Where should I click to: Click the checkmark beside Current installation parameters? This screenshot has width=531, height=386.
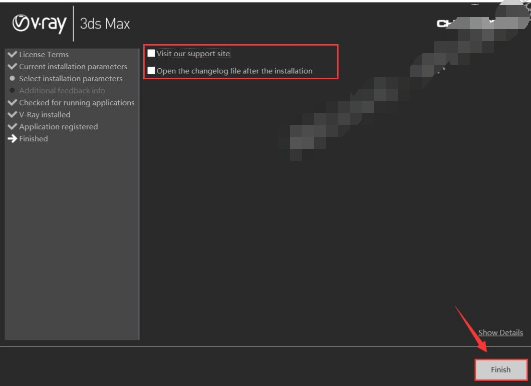[12, 66]
